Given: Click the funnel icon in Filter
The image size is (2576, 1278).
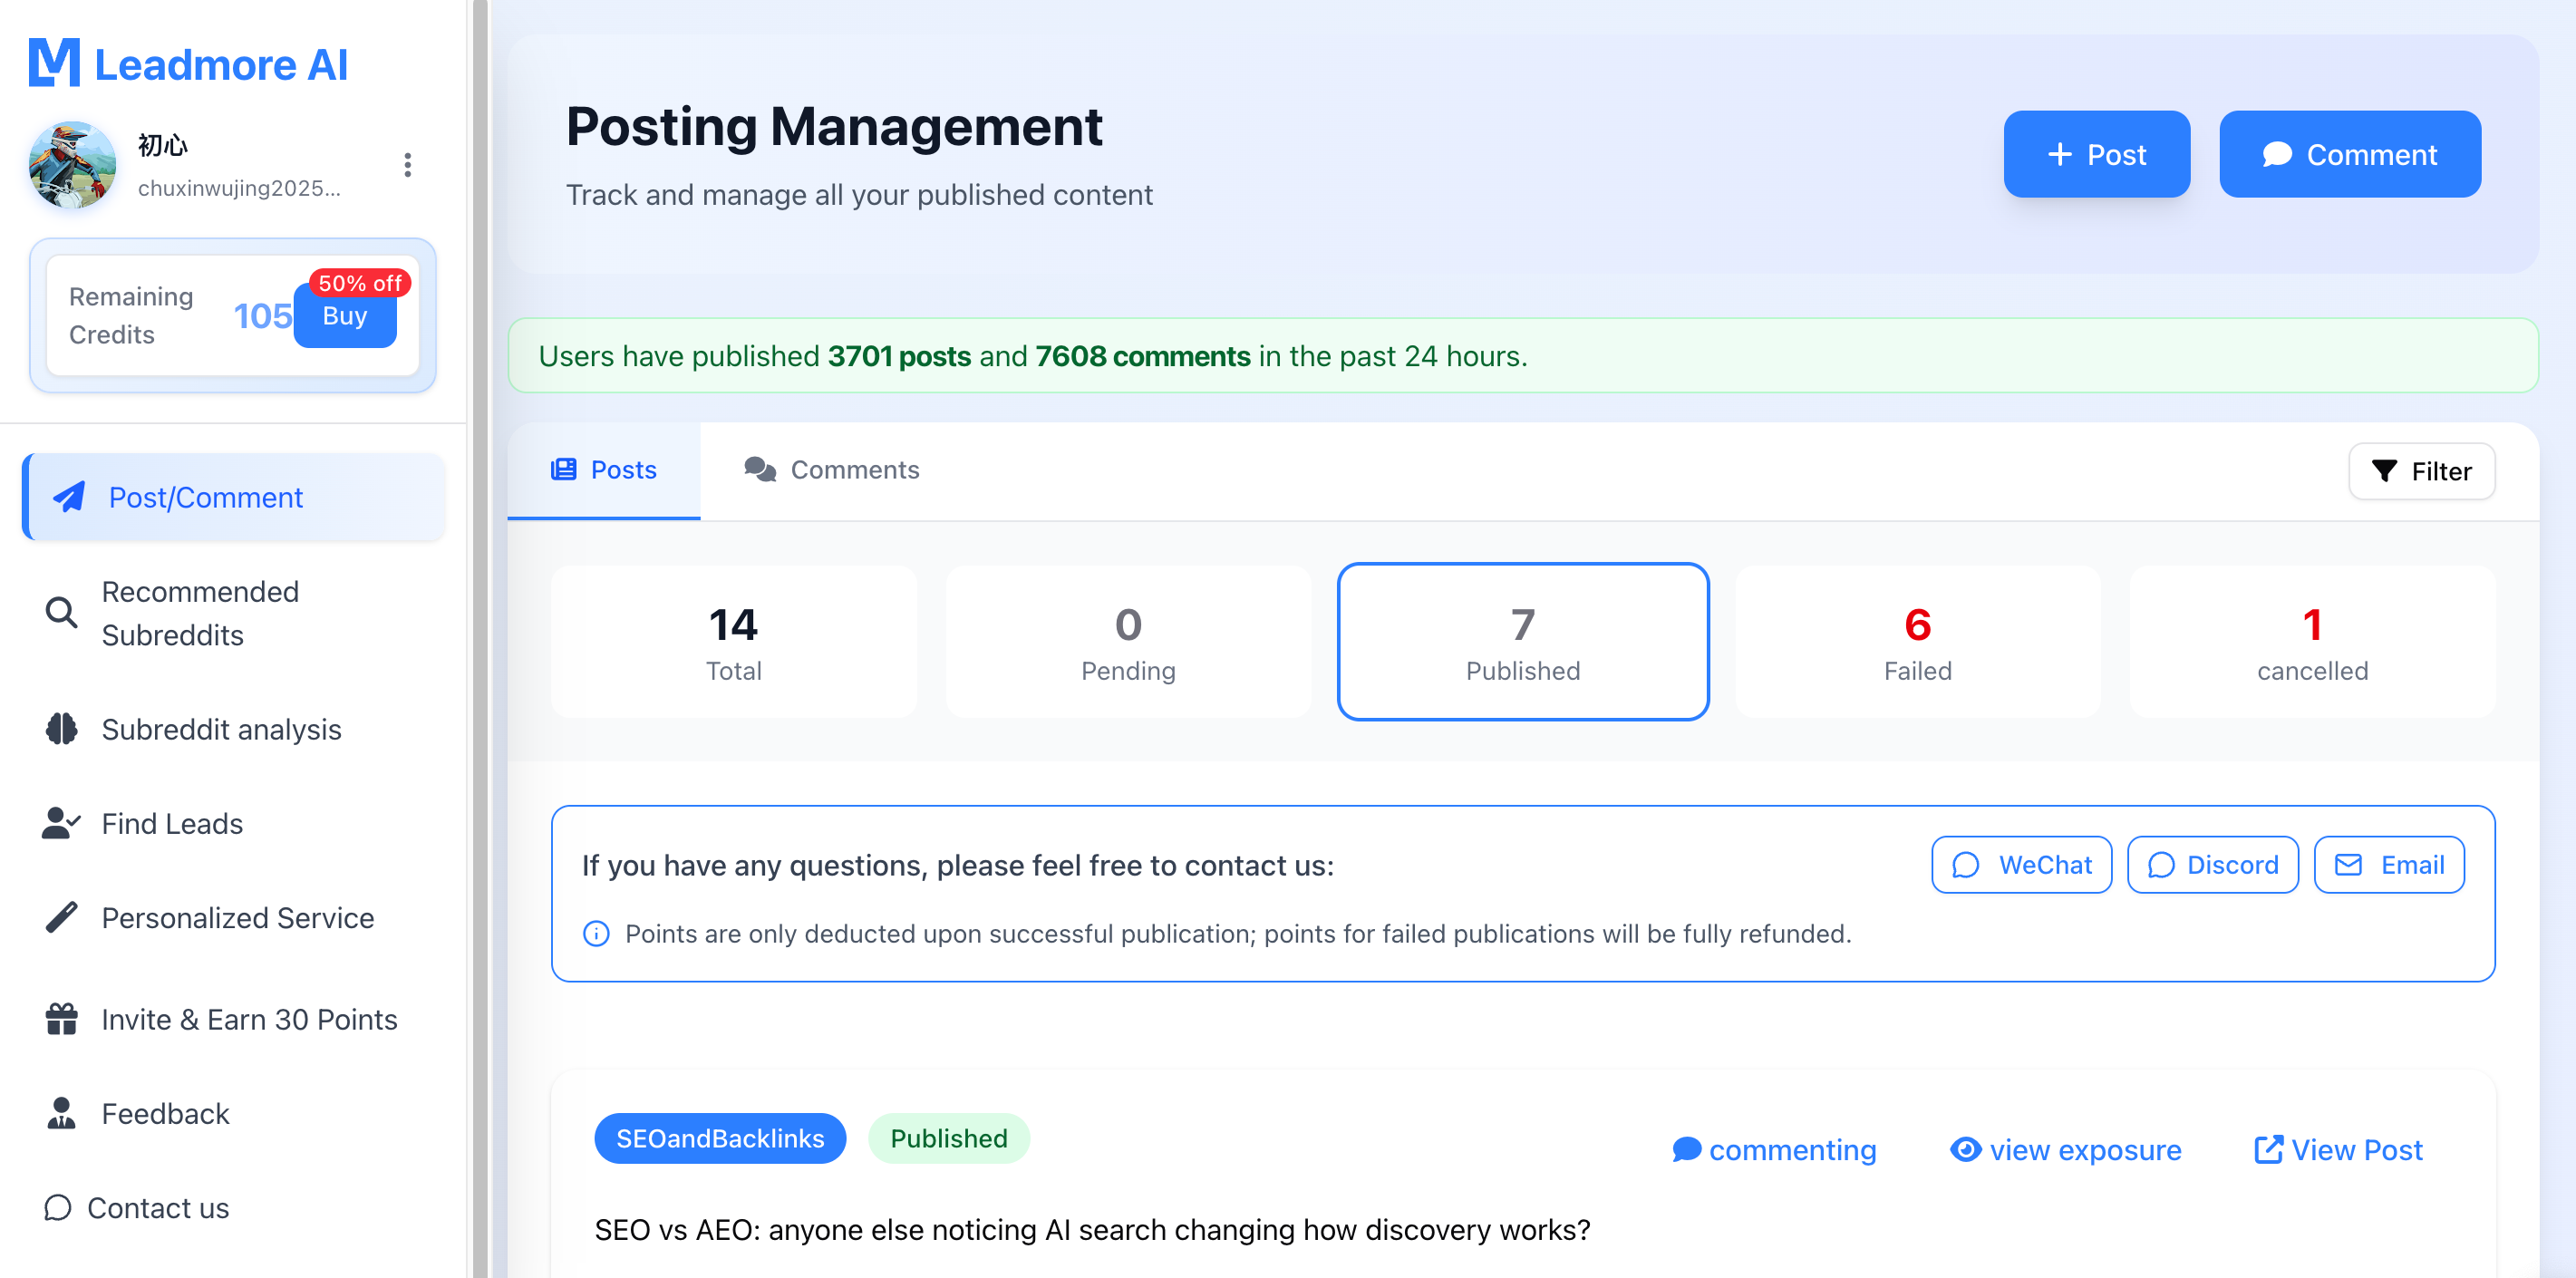Looking at the screenshot, I should [2384, 471].
